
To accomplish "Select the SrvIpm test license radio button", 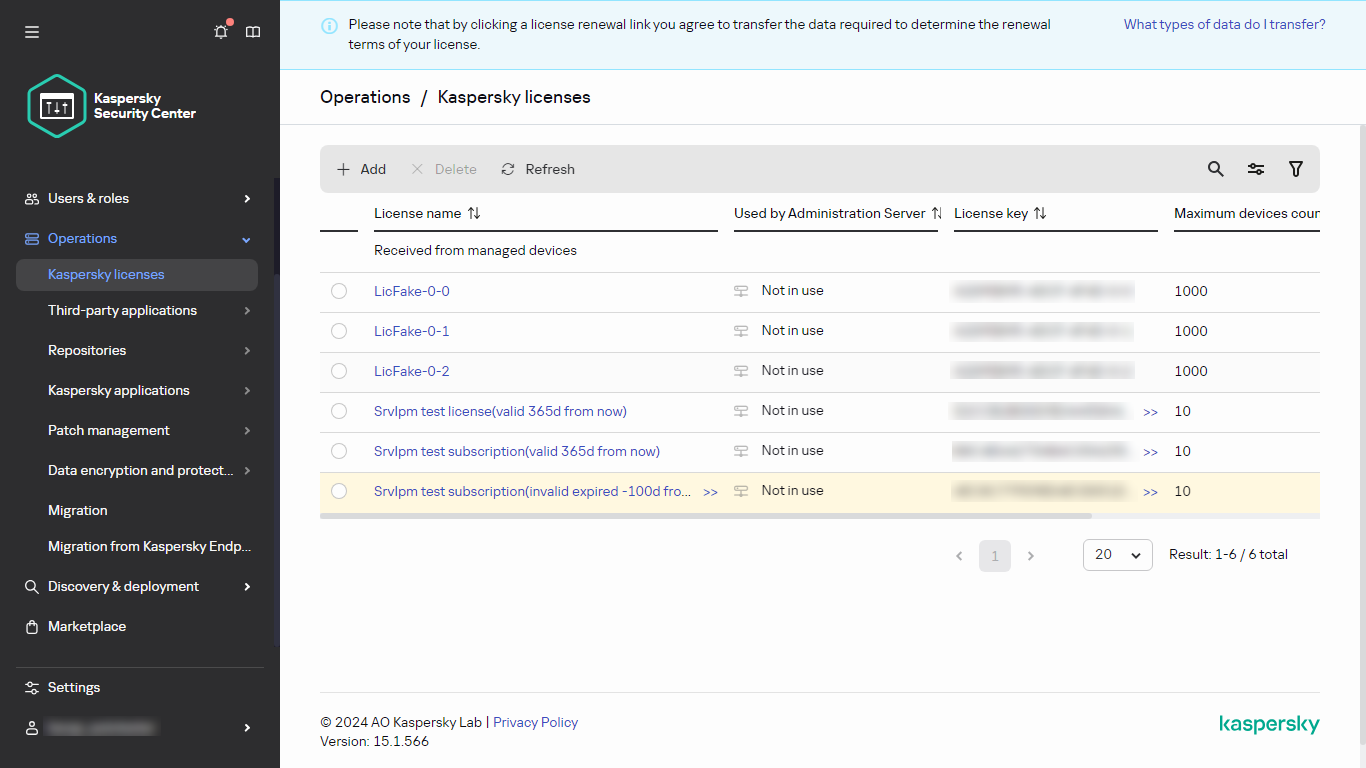I will point(338,411).
